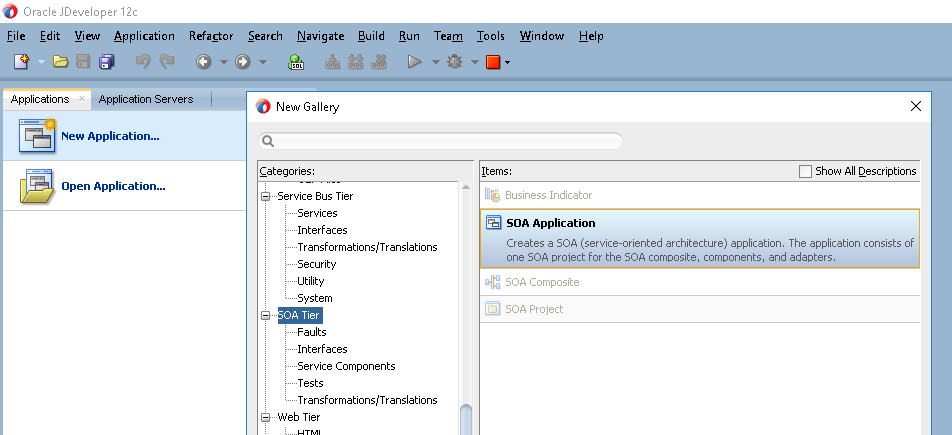952x435 pixels.
Task: Click the magnifier icon in search field
Action: 268,142
